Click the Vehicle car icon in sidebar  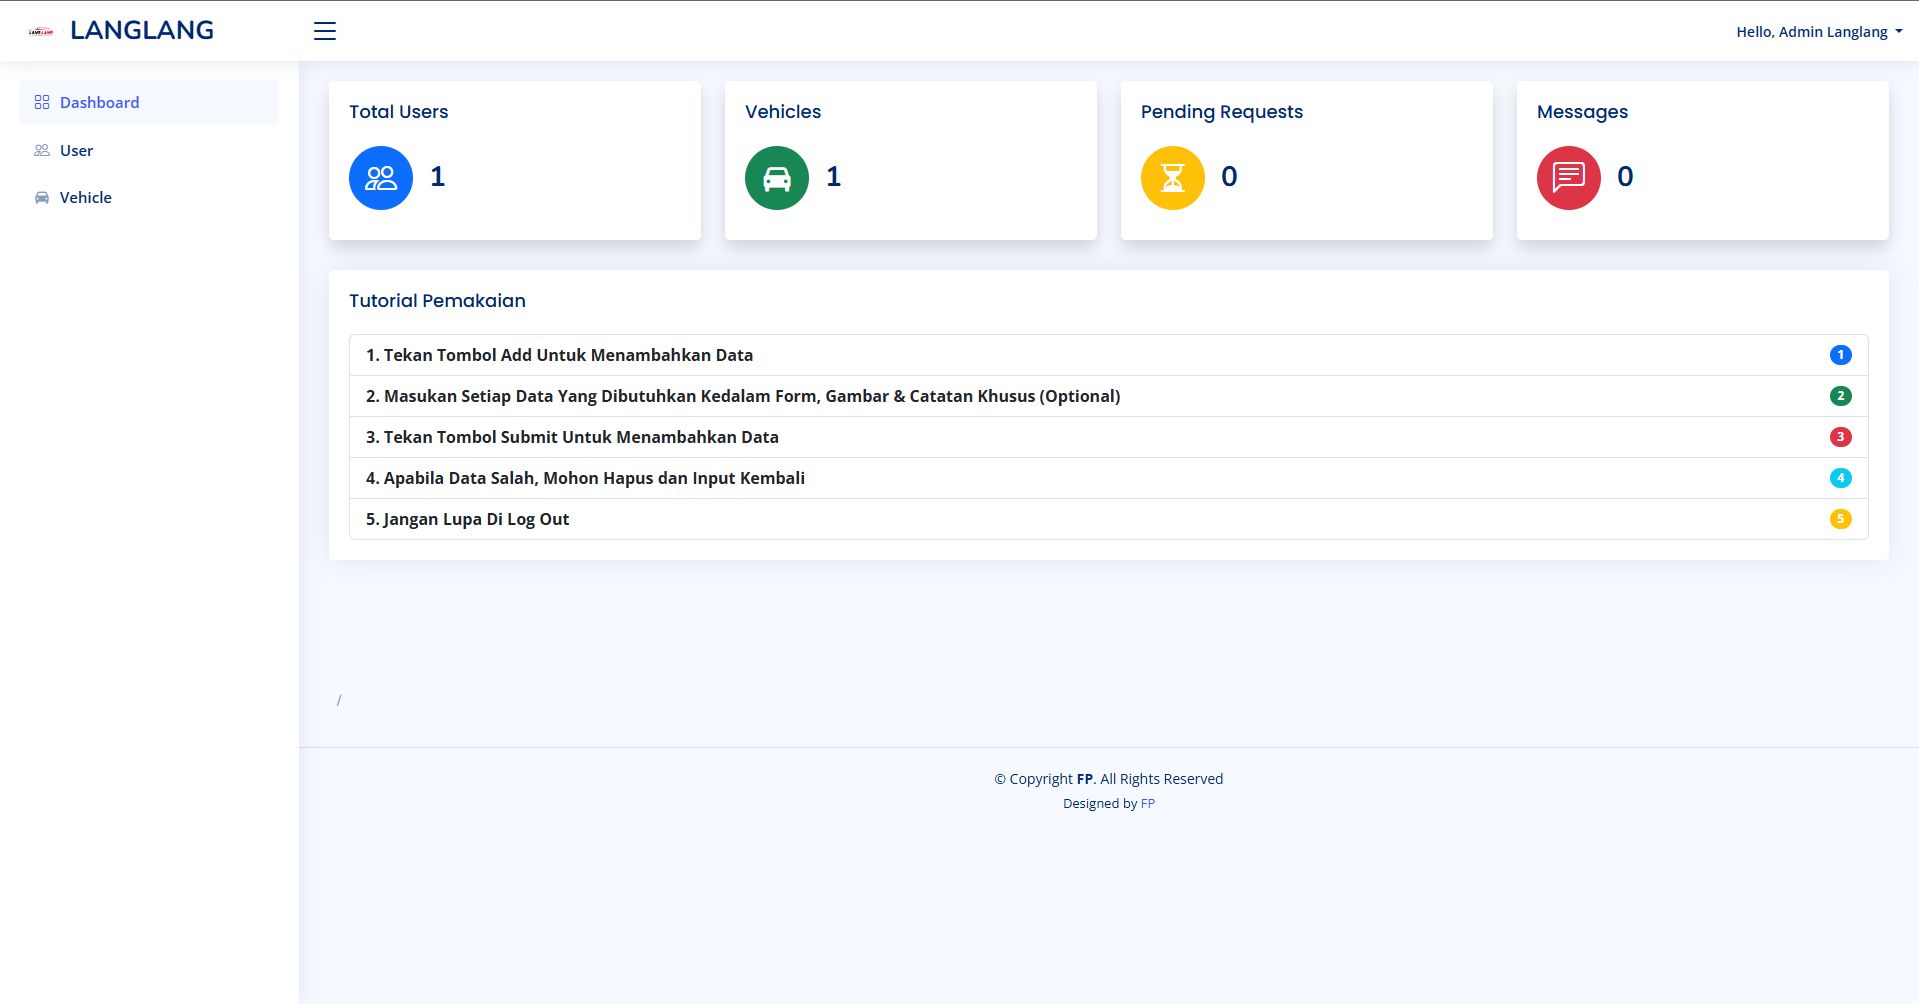coord(42,197)
